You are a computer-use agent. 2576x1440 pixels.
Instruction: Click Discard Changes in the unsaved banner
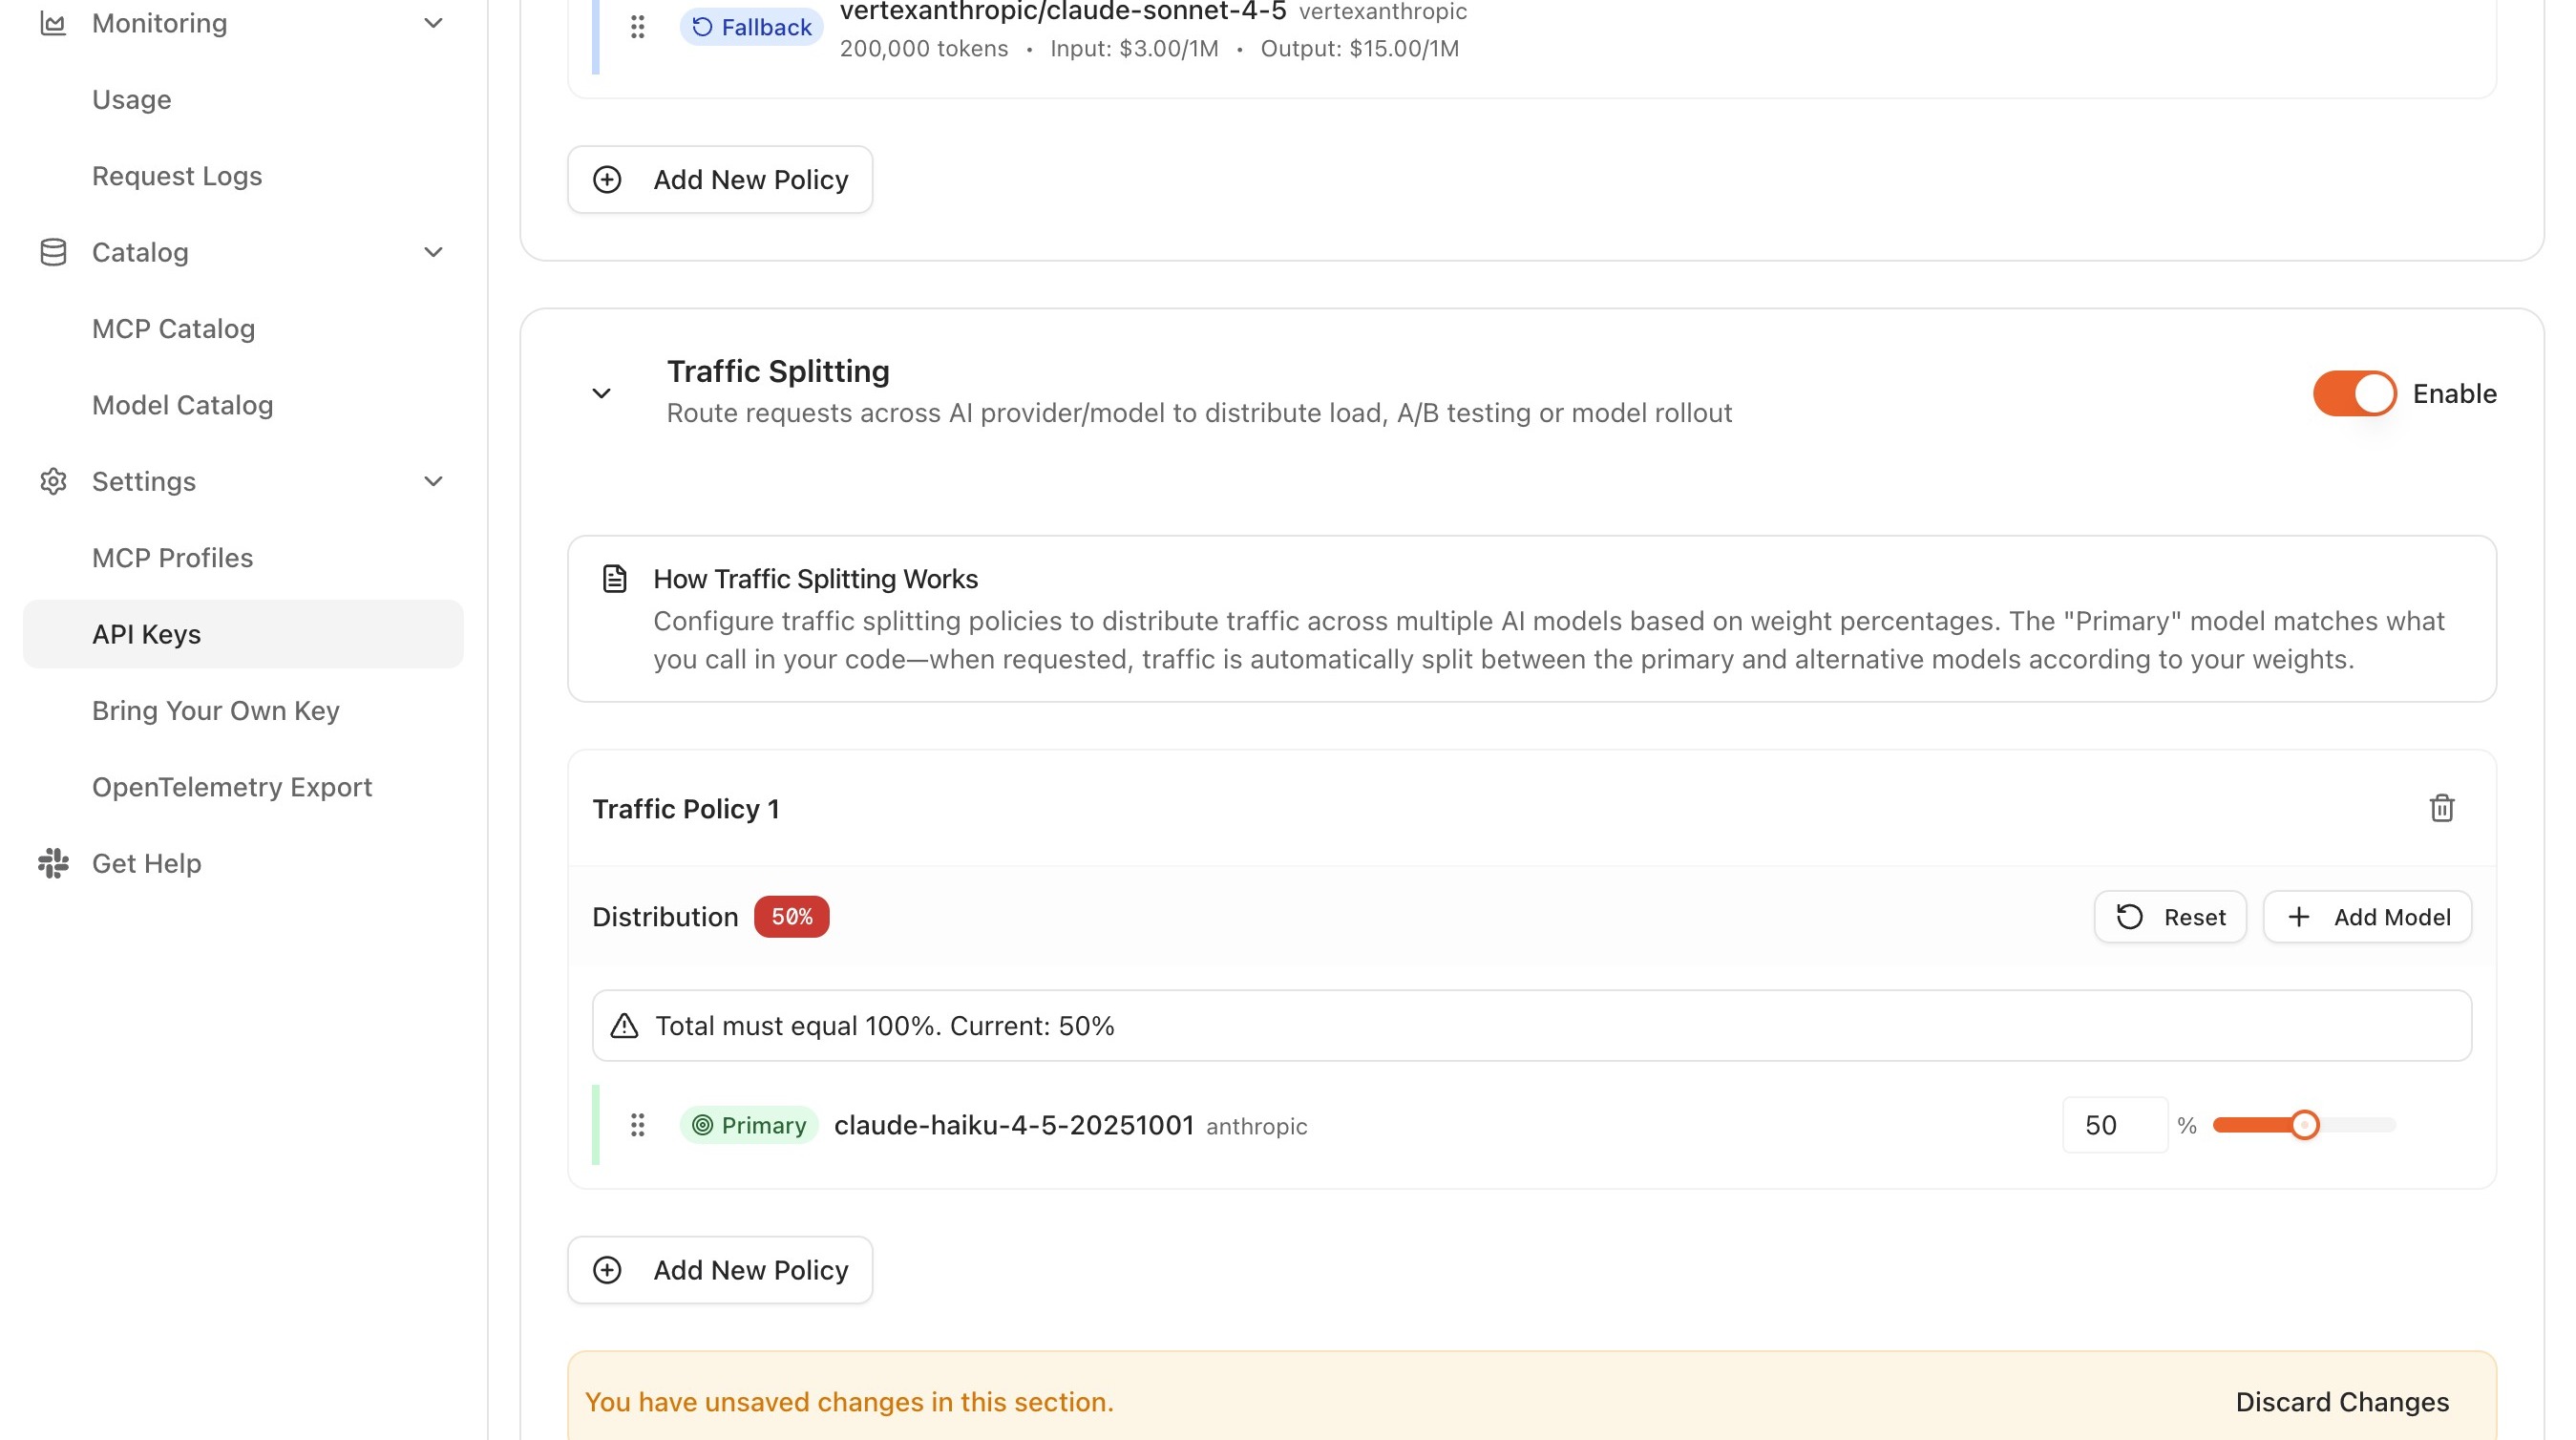pos(2342,1402)
